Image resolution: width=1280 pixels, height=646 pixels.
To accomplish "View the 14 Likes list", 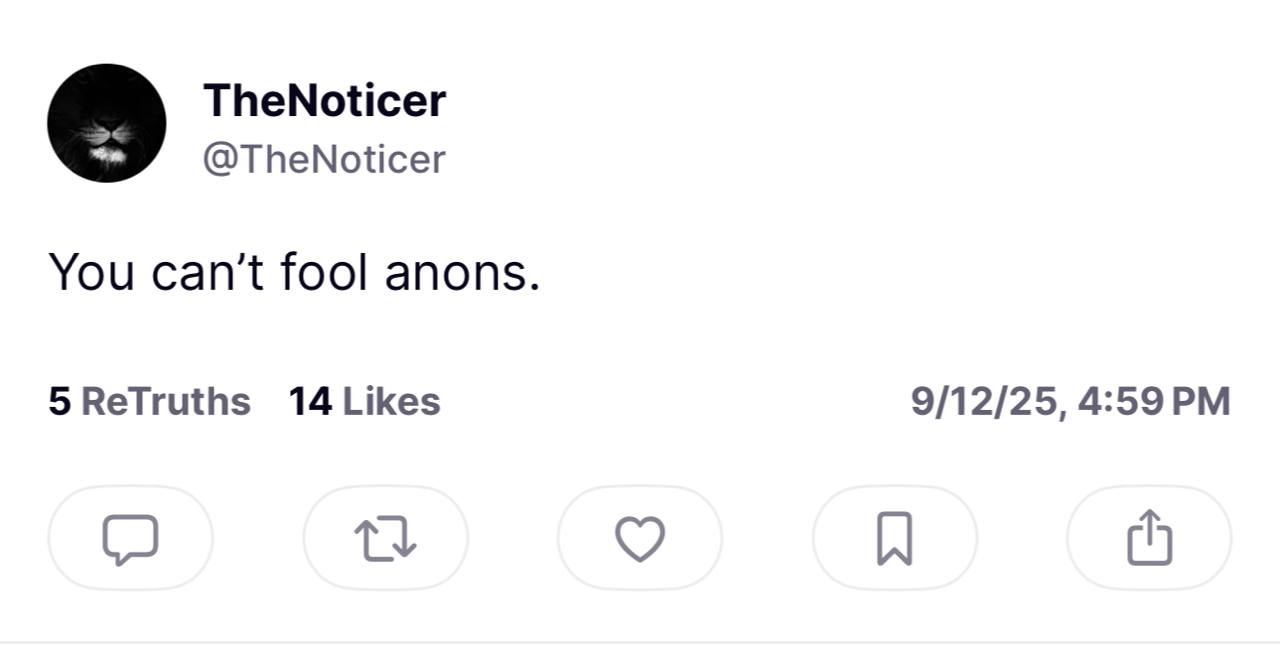I will (x=365, y=401).
